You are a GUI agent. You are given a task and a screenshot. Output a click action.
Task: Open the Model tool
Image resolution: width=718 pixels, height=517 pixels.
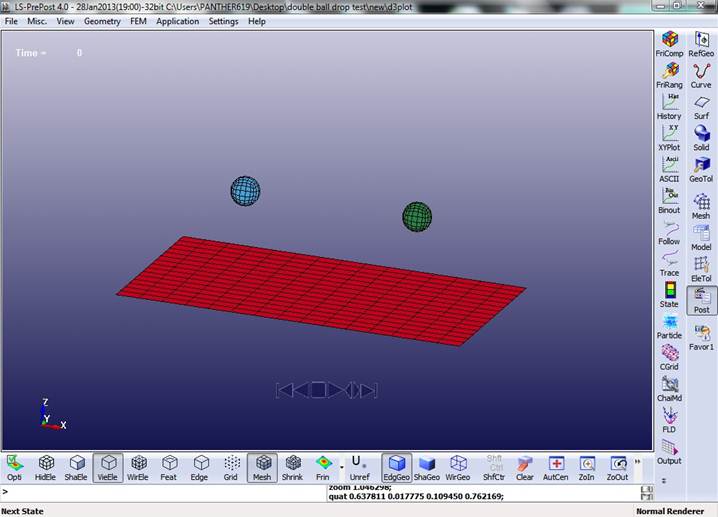[701, 238]
